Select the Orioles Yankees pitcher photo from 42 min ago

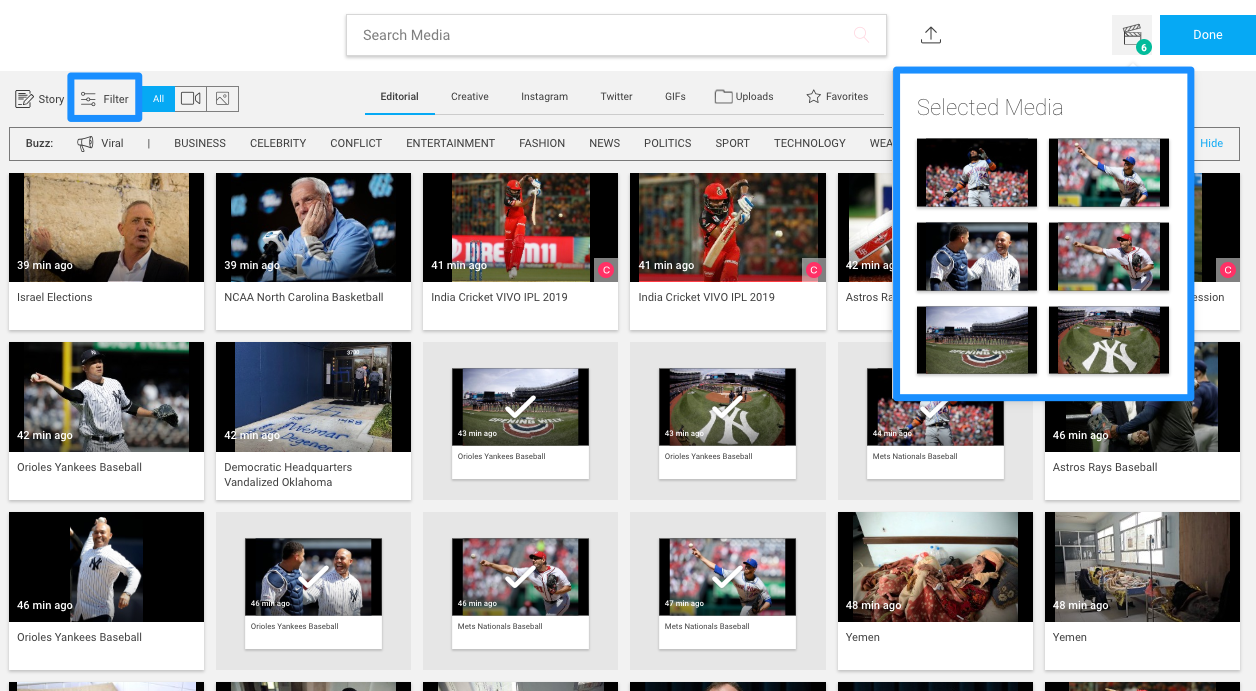click(106, 398)
